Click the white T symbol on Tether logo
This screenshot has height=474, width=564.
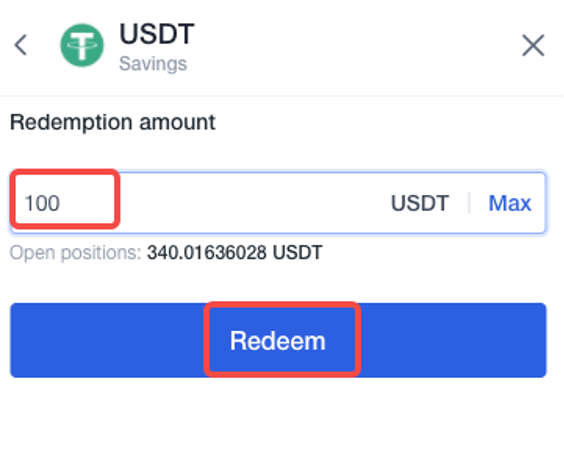pos(82,46)
